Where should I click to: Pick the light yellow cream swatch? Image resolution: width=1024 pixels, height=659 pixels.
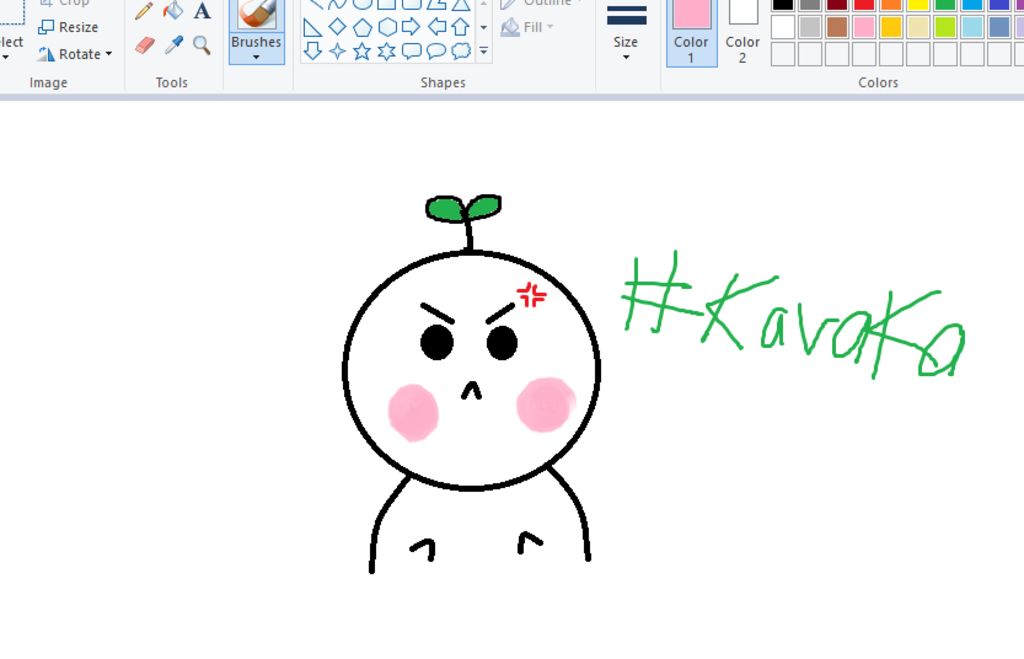point(918,27)
